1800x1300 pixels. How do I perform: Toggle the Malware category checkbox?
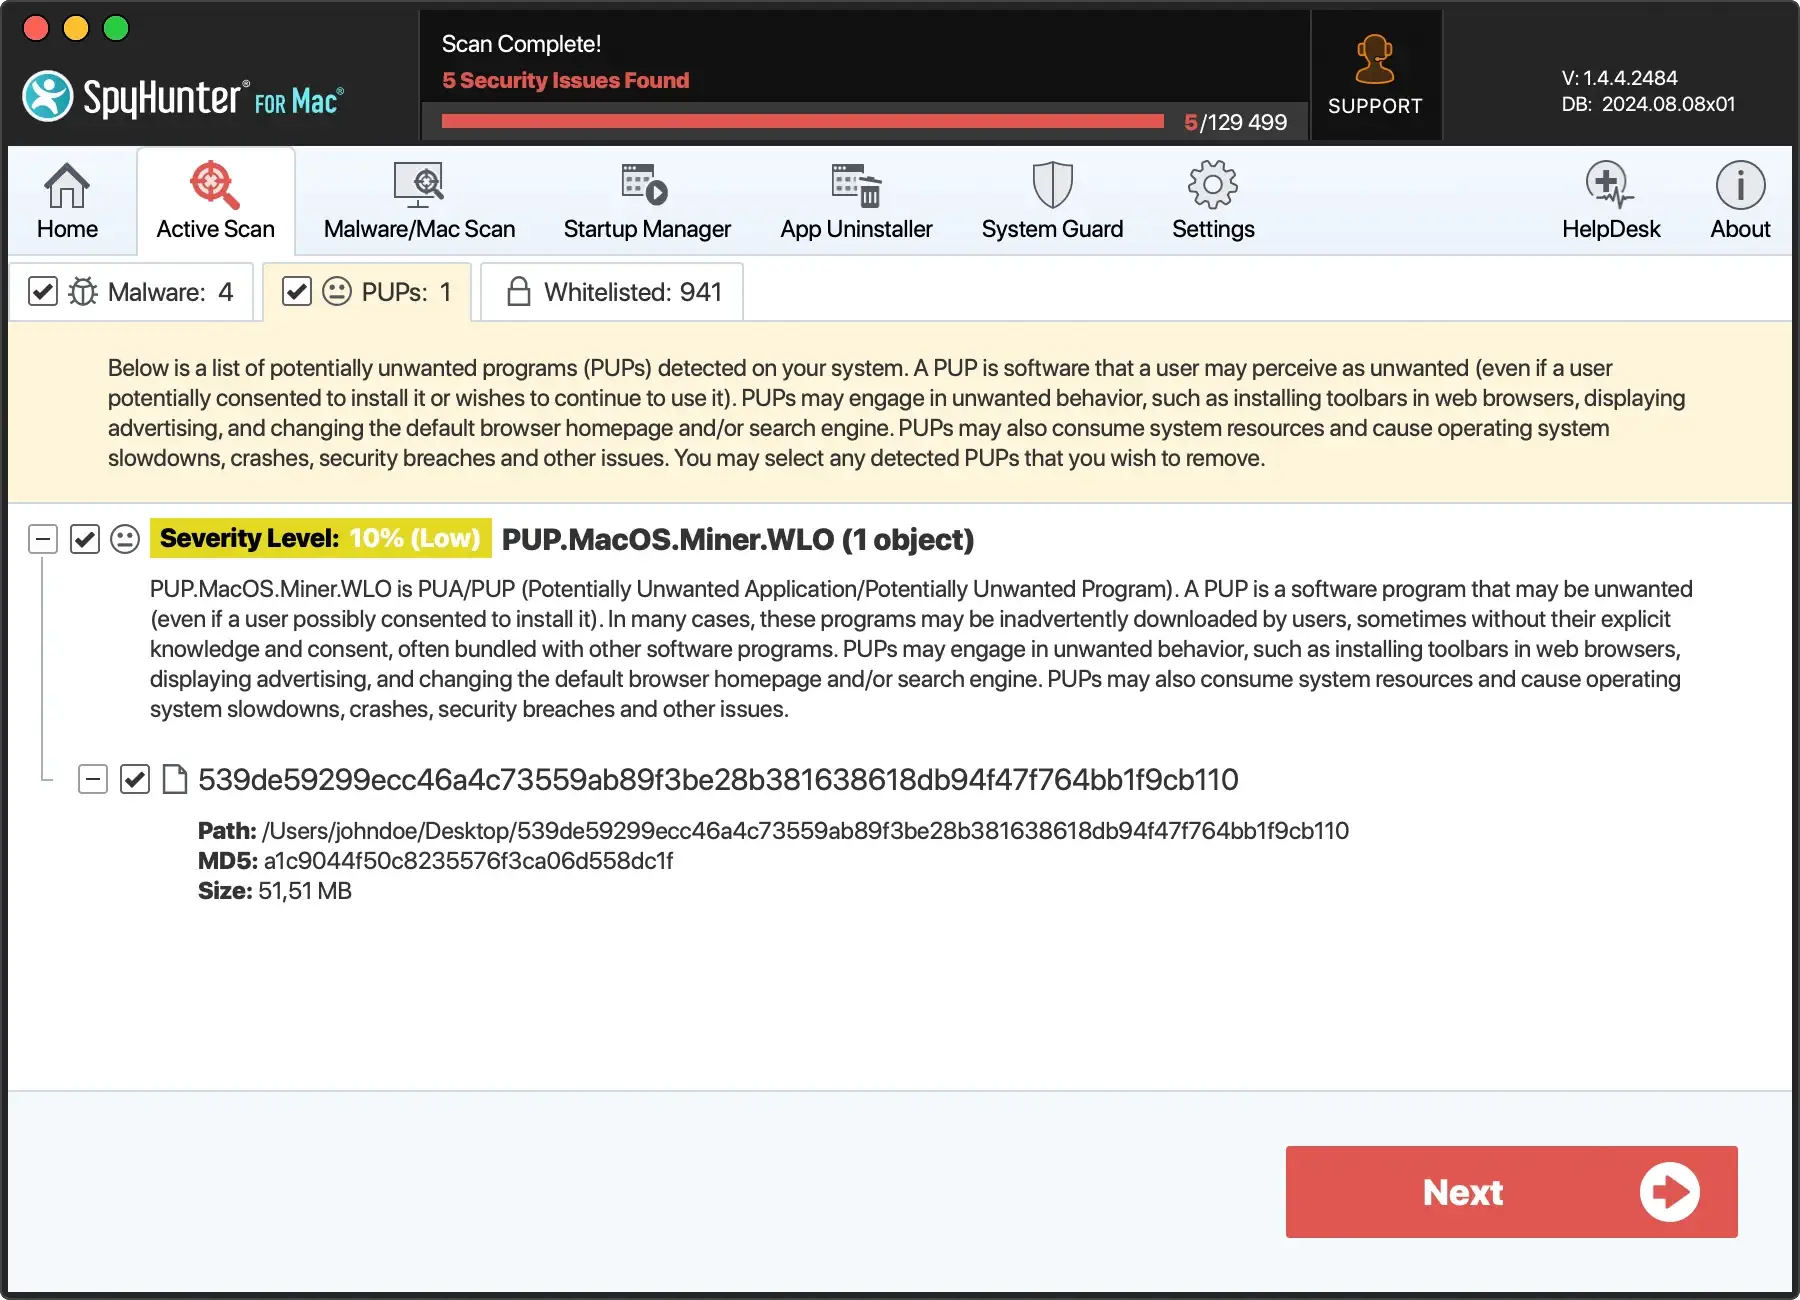pos(43,292)
